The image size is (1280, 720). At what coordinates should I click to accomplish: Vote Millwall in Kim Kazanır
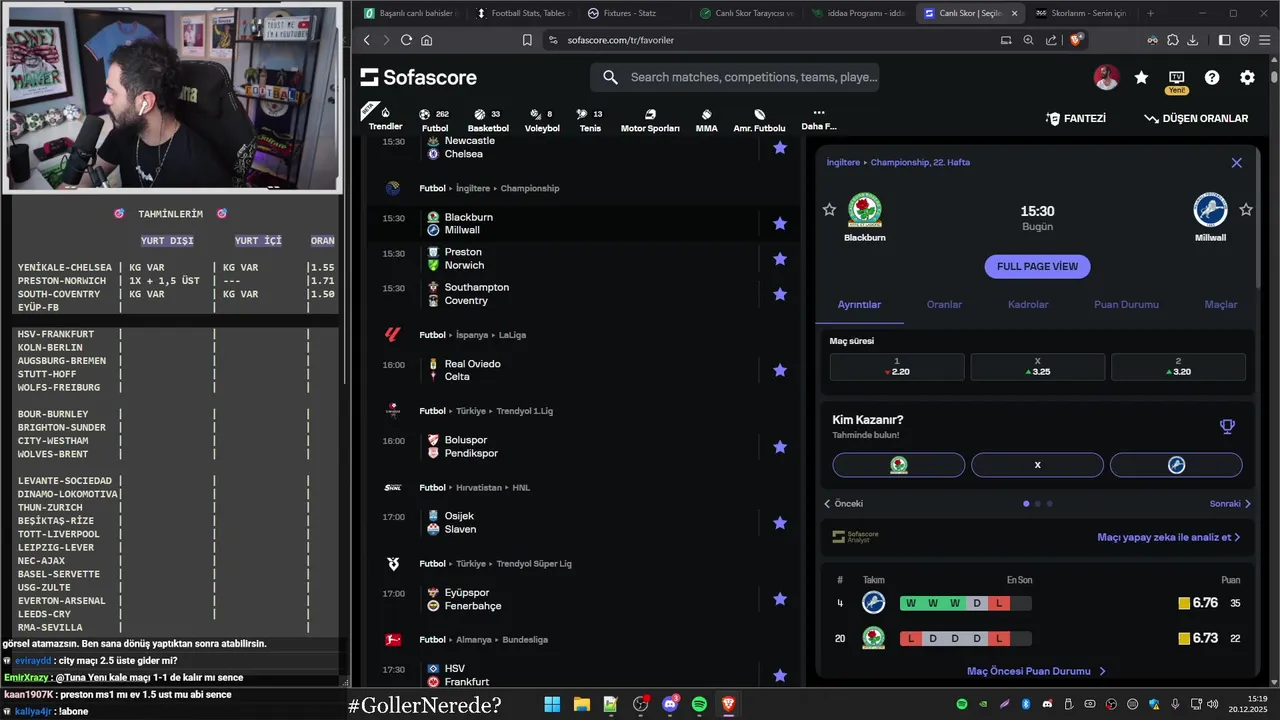click(x=1176, y=465)
